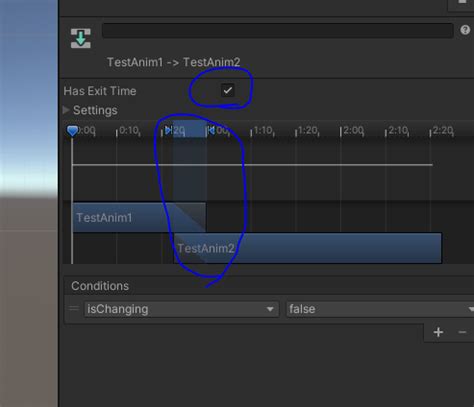474x407 pixels.
Task: Open the false value dropdown
Action: point(380,309)
